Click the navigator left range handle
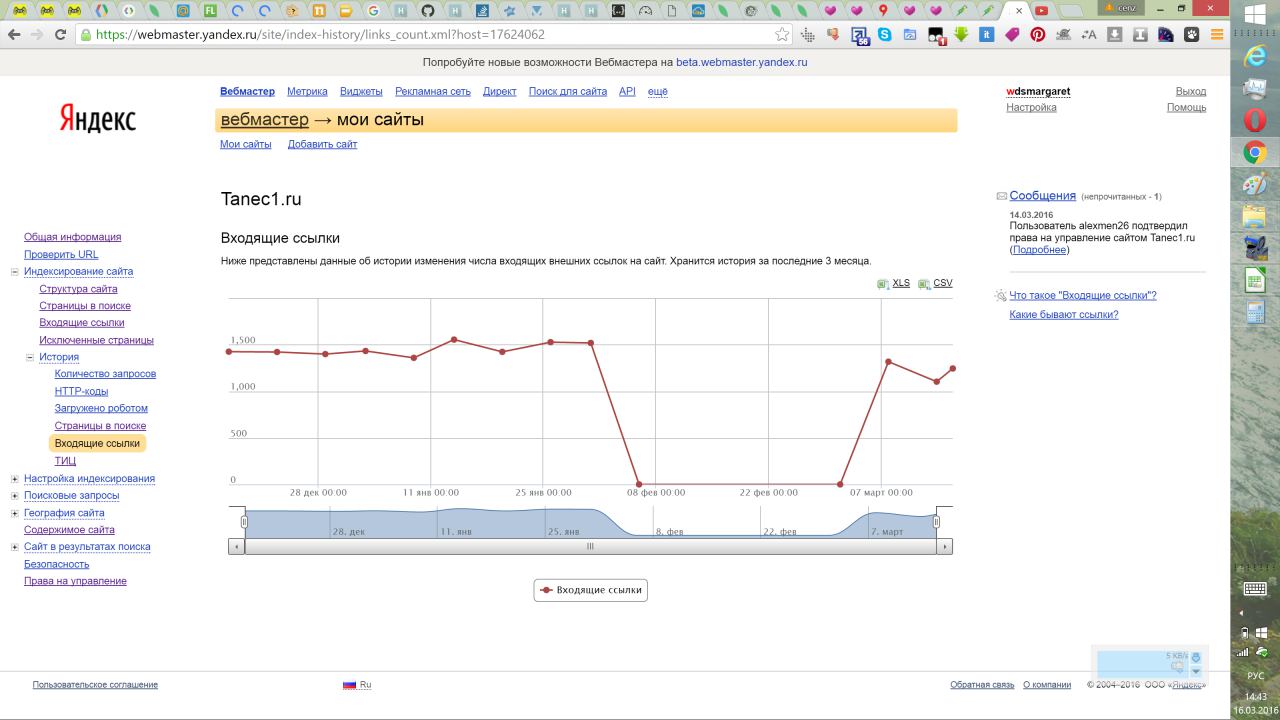 (x=244, y=522)
